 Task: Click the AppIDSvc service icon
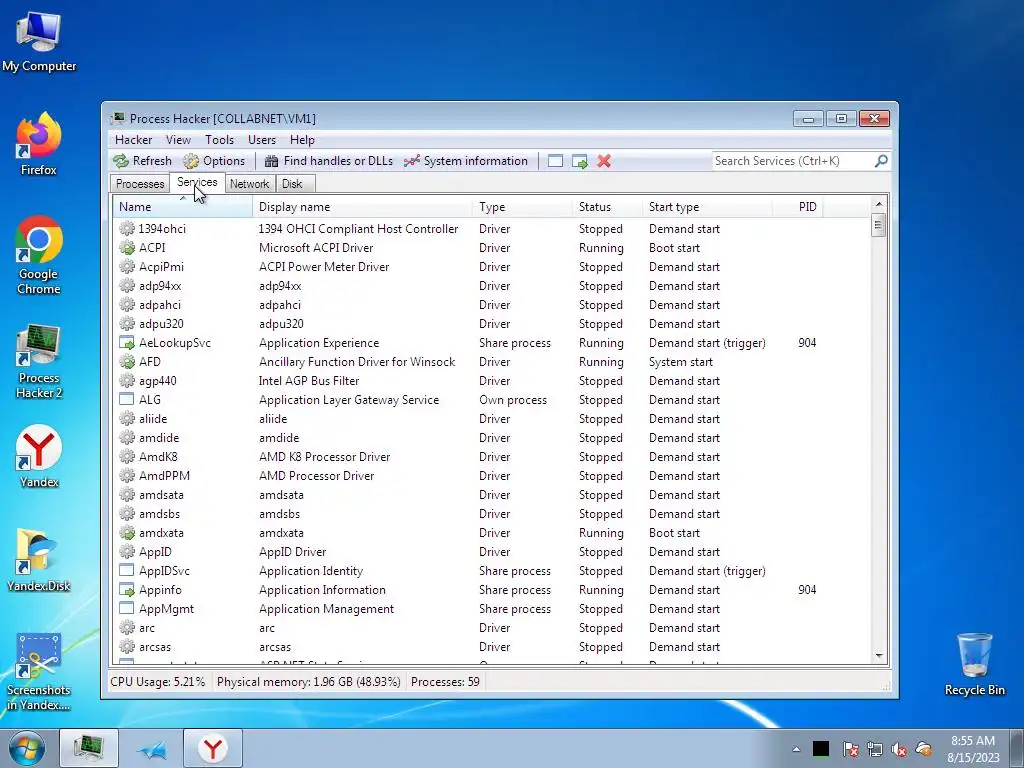tap(127, 571)
